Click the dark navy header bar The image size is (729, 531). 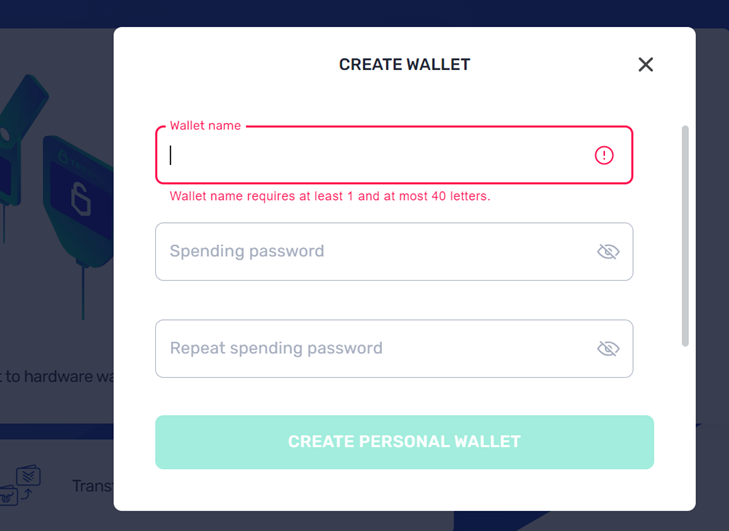click(364, 13)
